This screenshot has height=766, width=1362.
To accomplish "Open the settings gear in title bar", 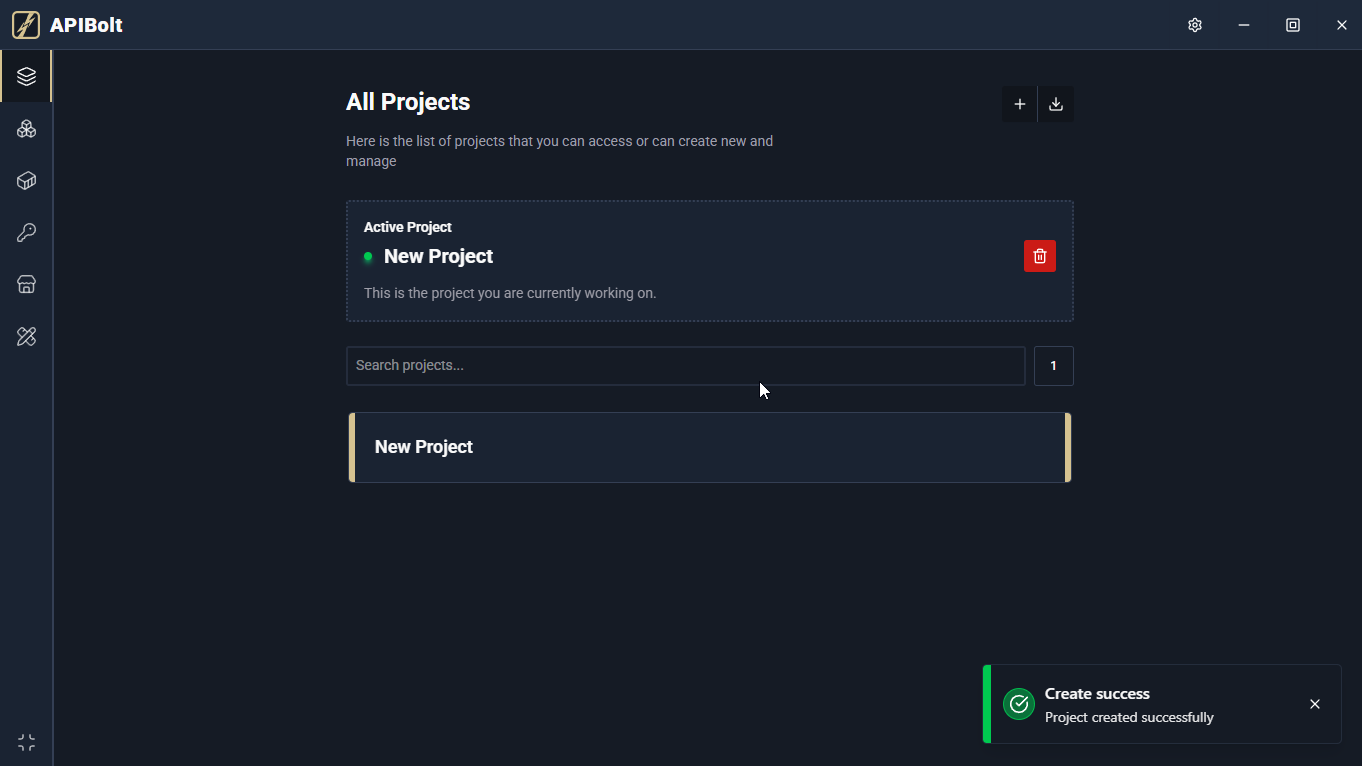I will coord(1195,25).
